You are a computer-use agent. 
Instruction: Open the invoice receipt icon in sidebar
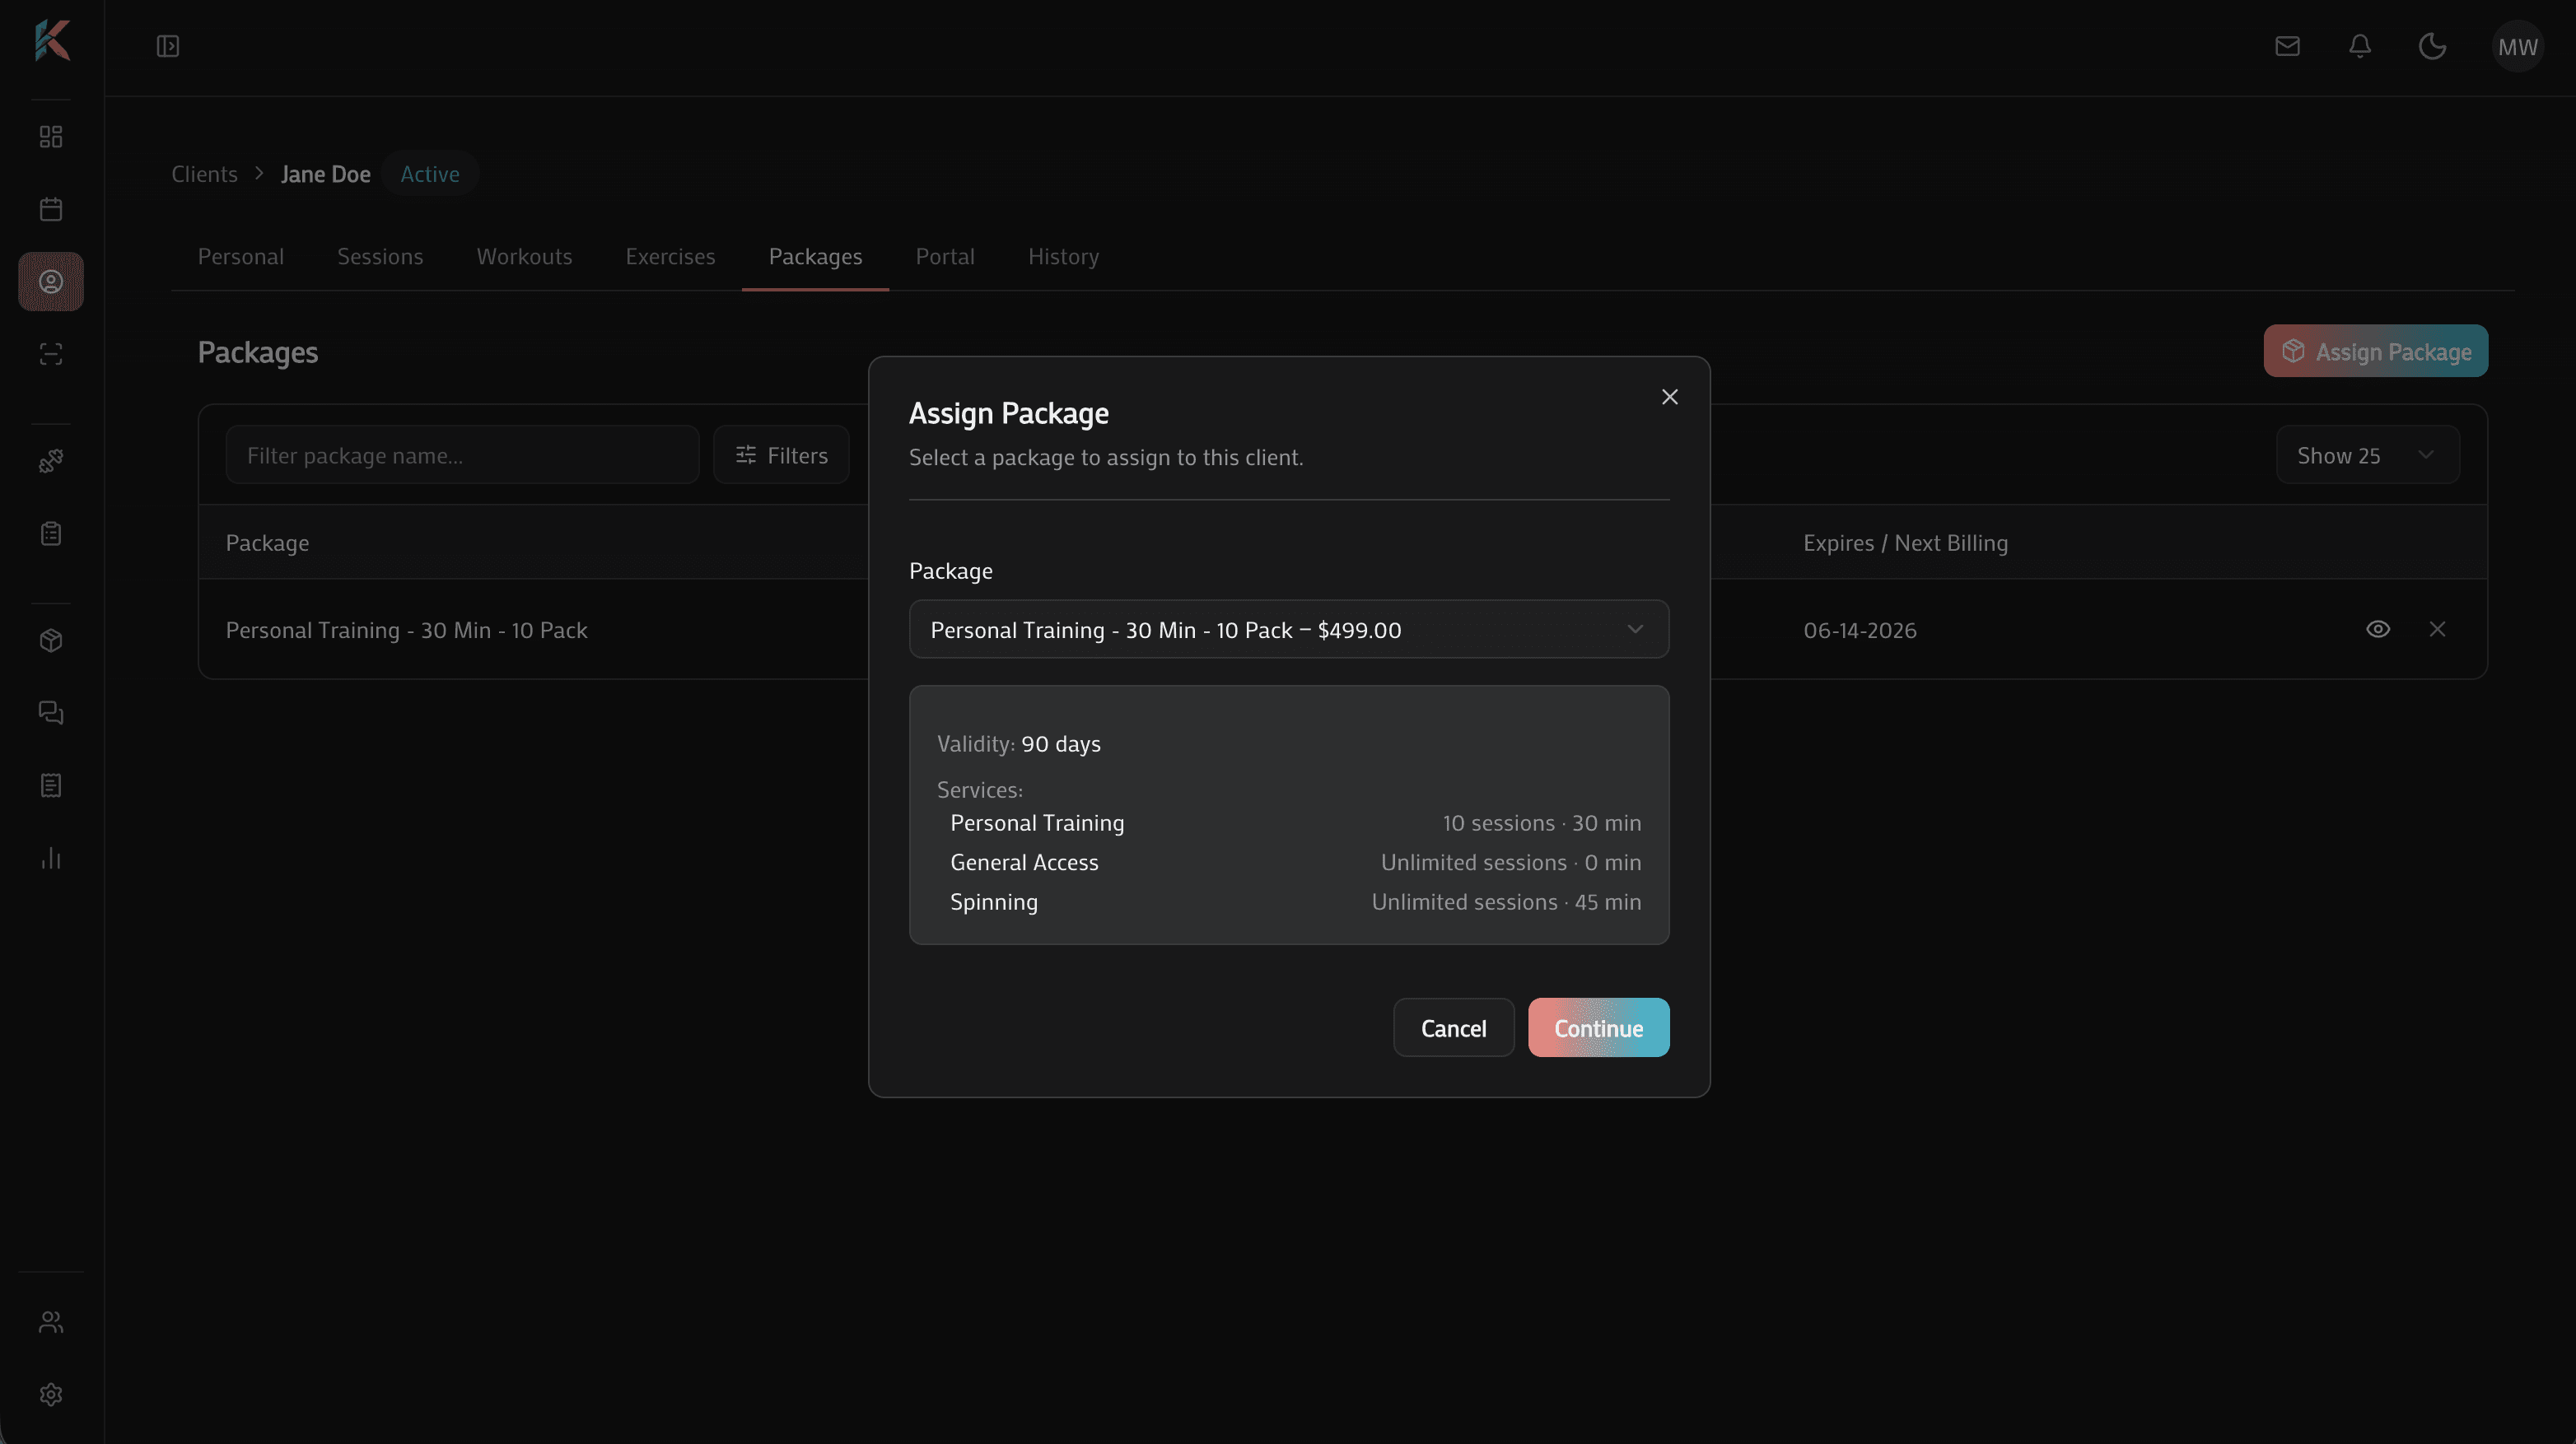click(51, 786)
